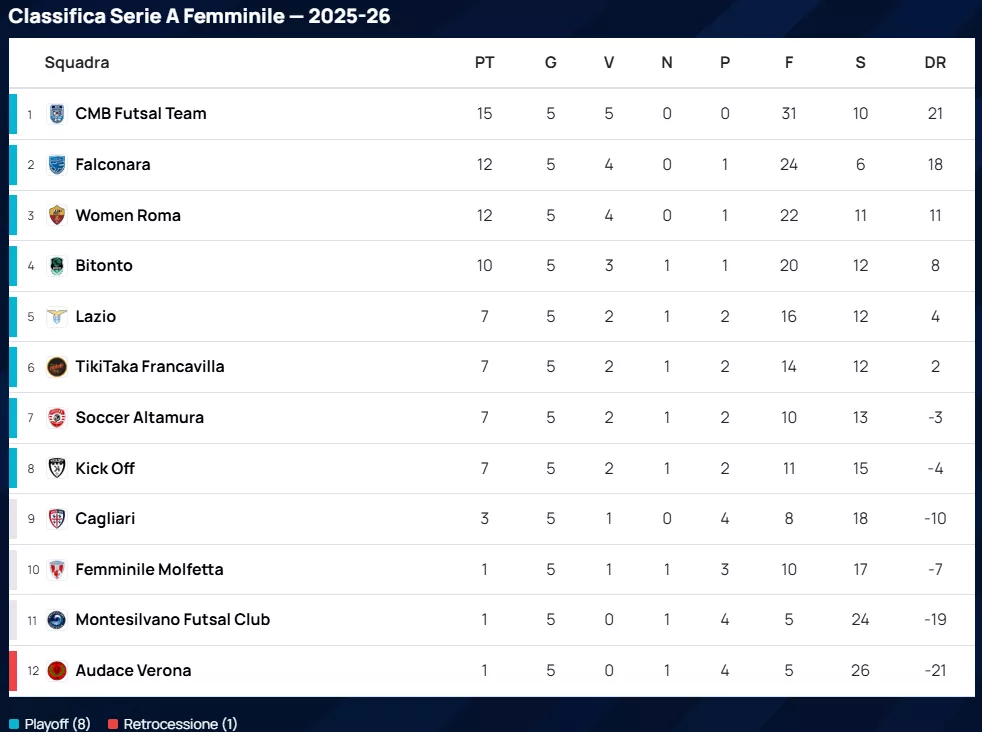Click the red Retrocessione legend swatch
The image size is (982, 732).
[x=113, y=724]
